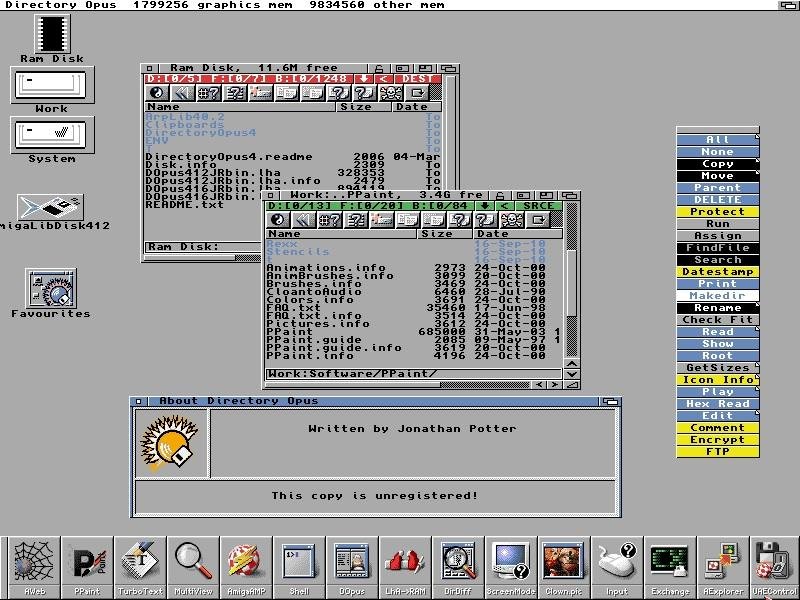Click the All button in the button bank
Image resolution: width=800 pixels, height=600 pixels.
click(x=717, y=139)
